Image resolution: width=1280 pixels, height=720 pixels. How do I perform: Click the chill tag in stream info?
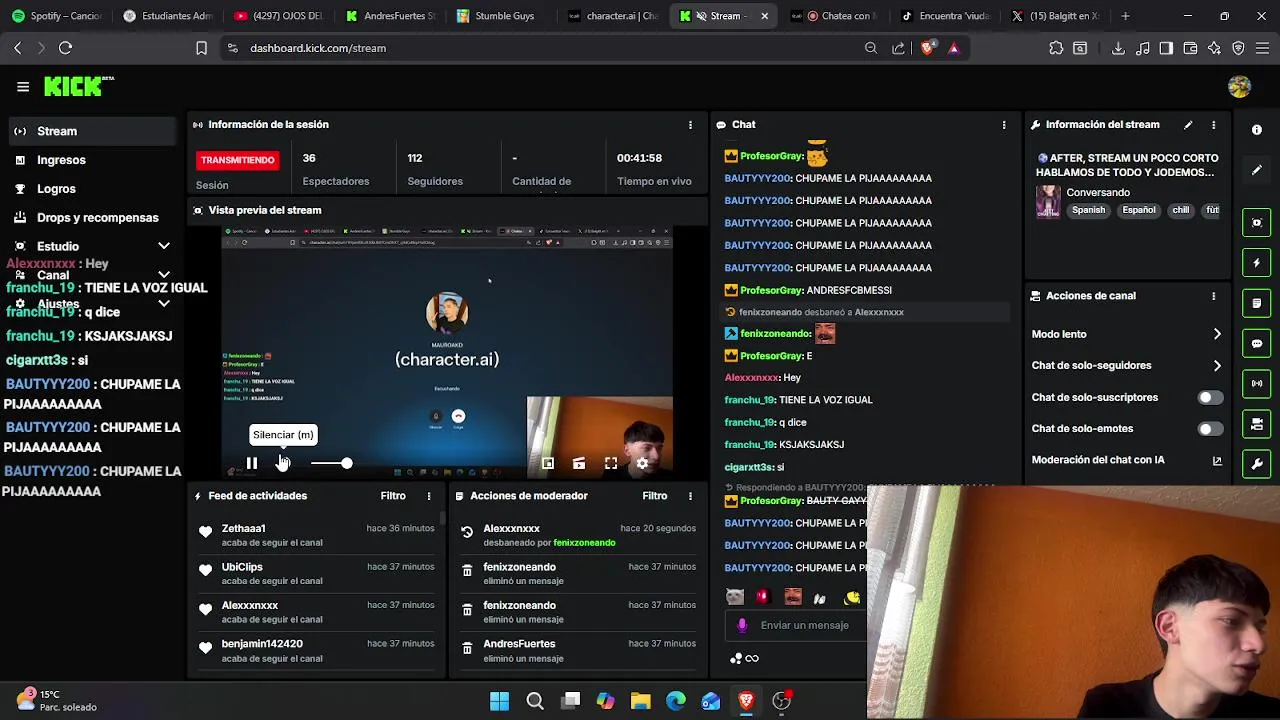click(1181, 210)
